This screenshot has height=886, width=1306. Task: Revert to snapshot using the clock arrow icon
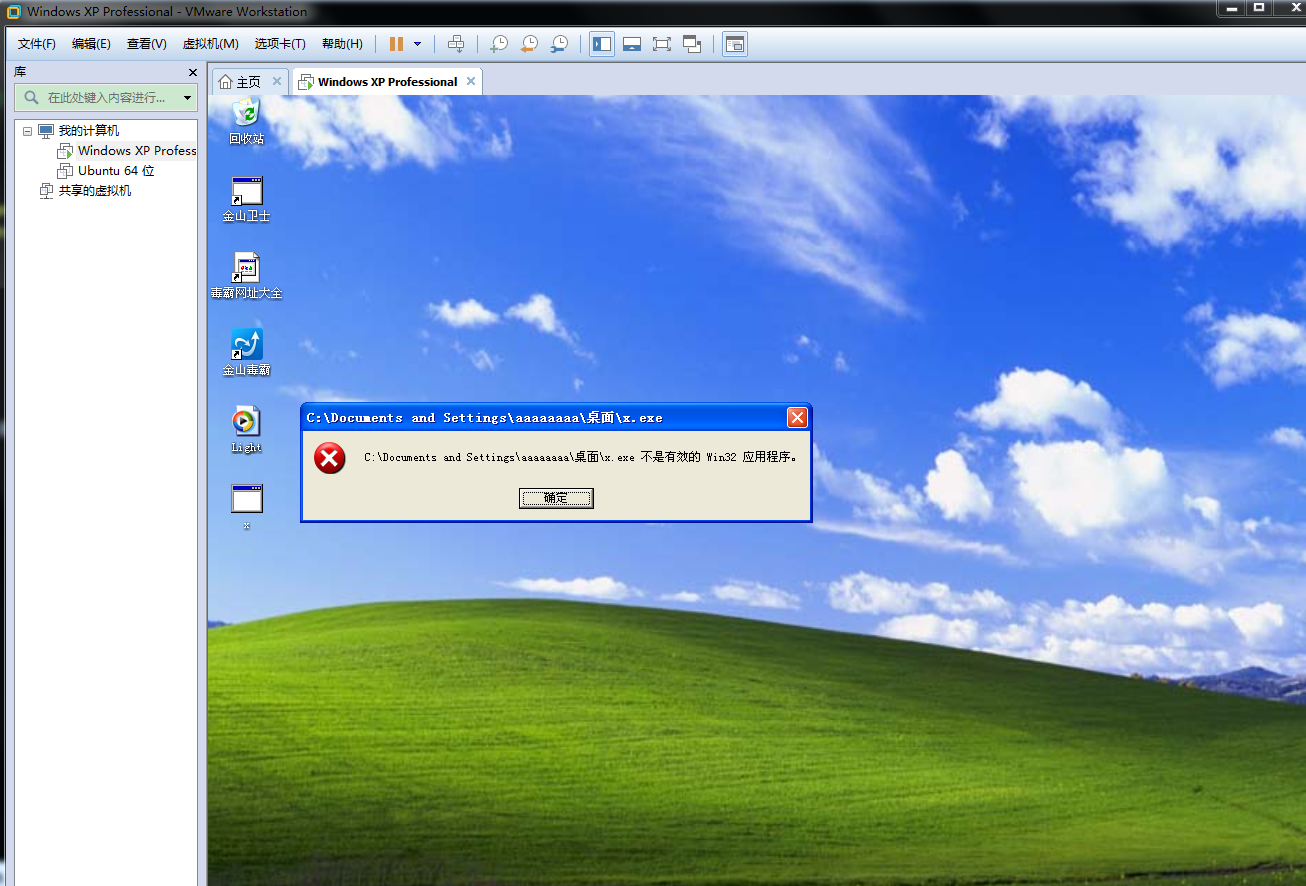coord(529,44)
